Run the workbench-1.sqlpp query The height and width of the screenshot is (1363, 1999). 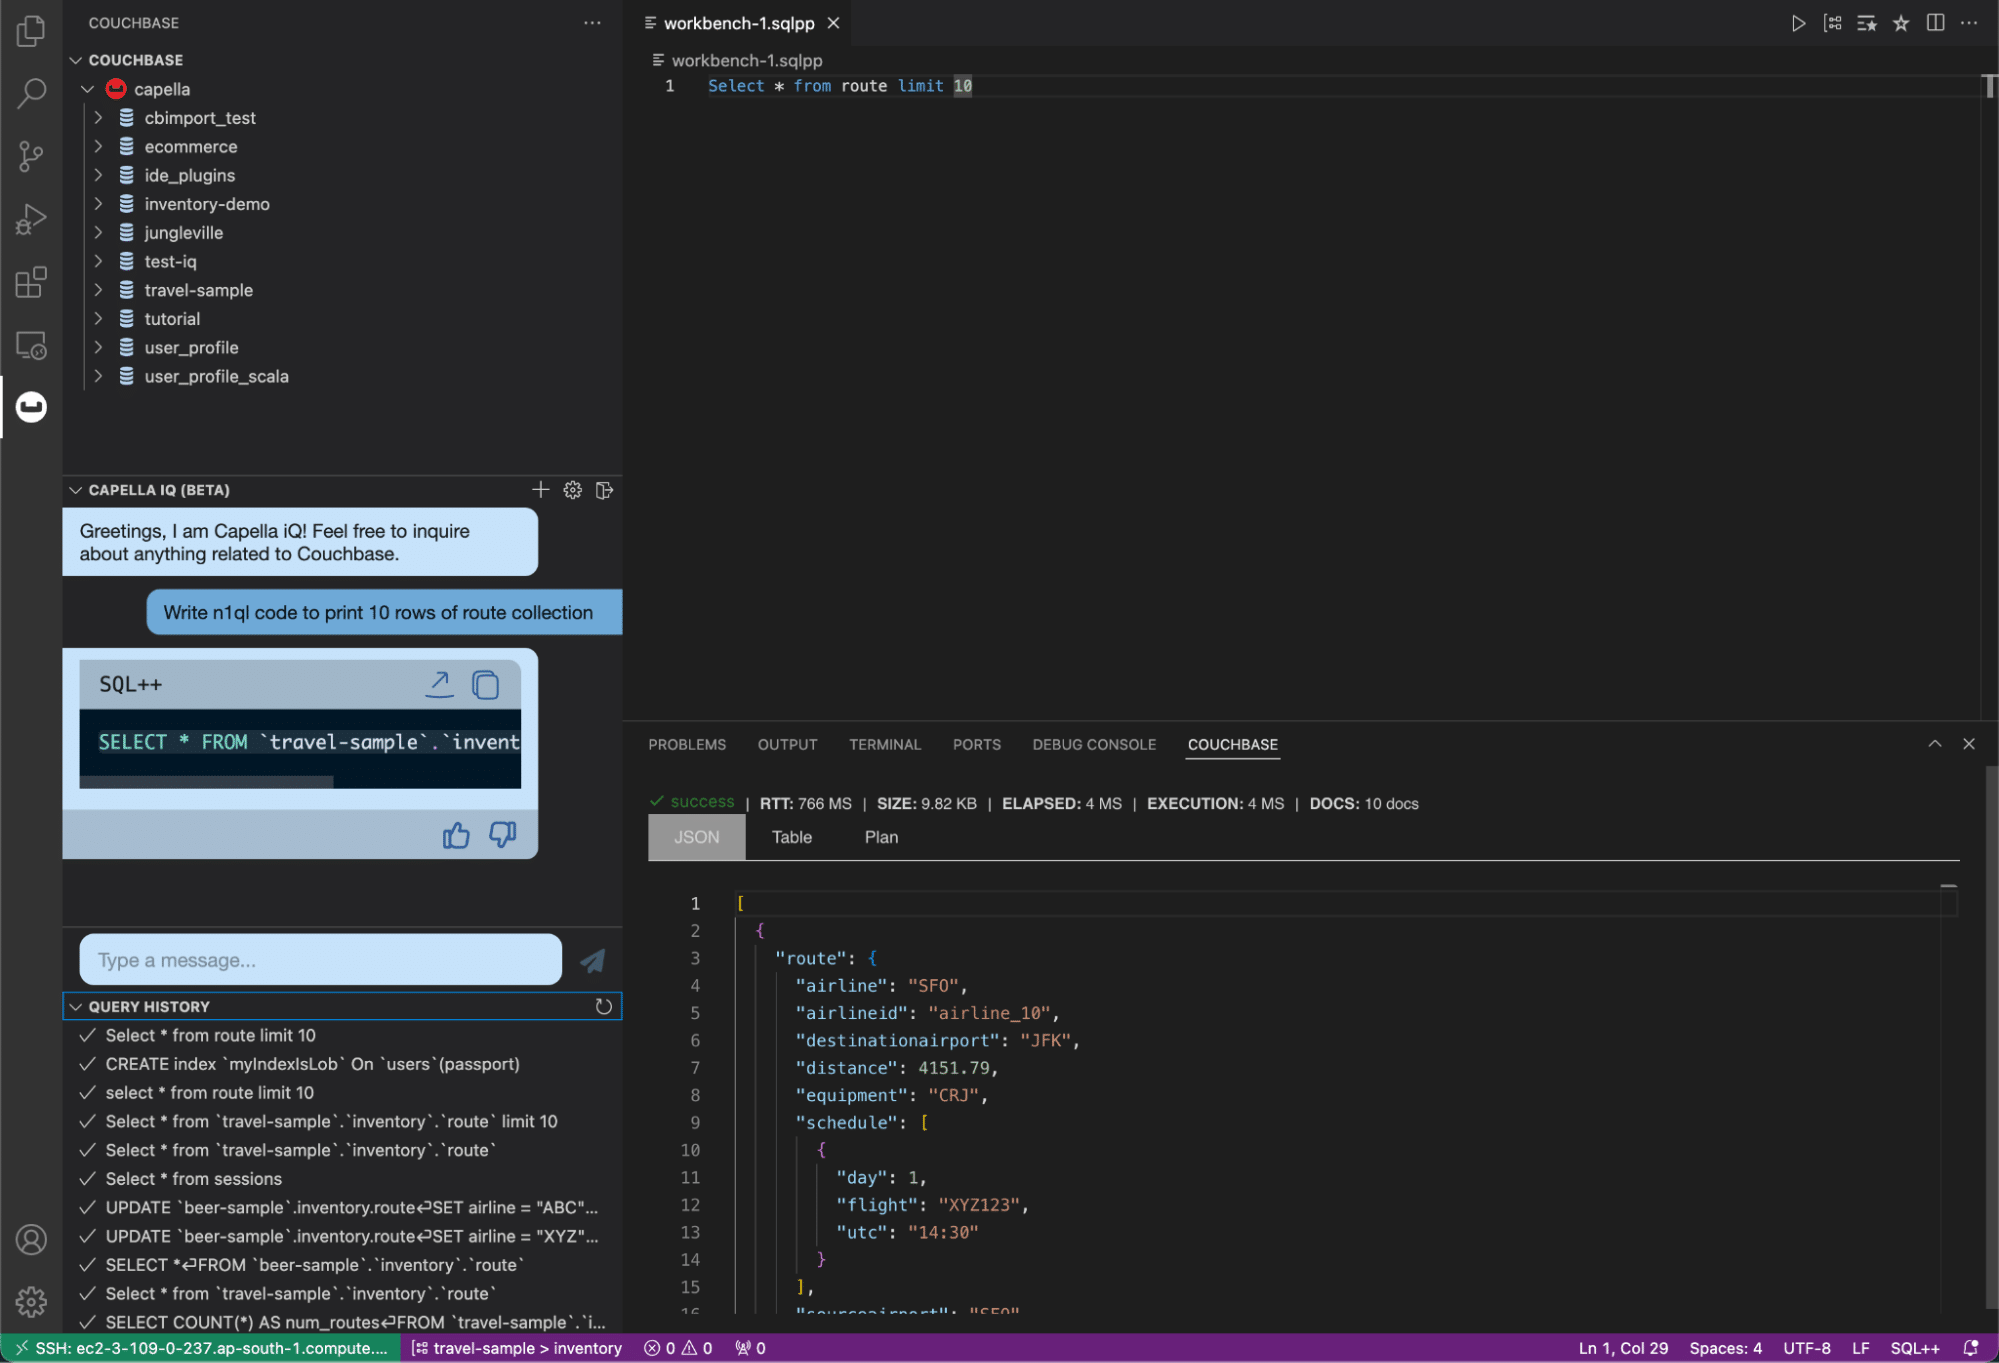coord(1798,23)
